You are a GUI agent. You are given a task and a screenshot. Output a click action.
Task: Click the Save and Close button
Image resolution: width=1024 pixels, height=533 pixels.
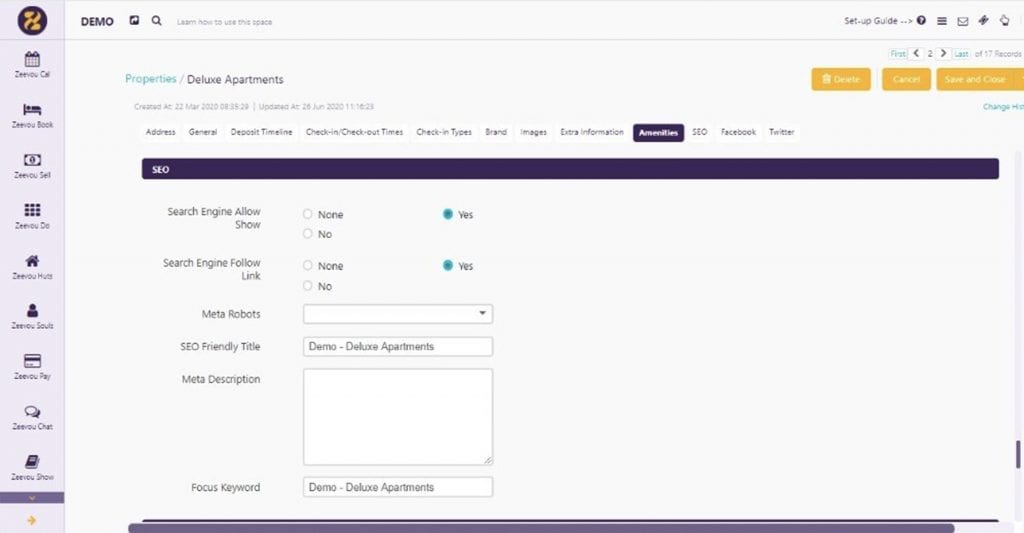(x=974, y=79)
